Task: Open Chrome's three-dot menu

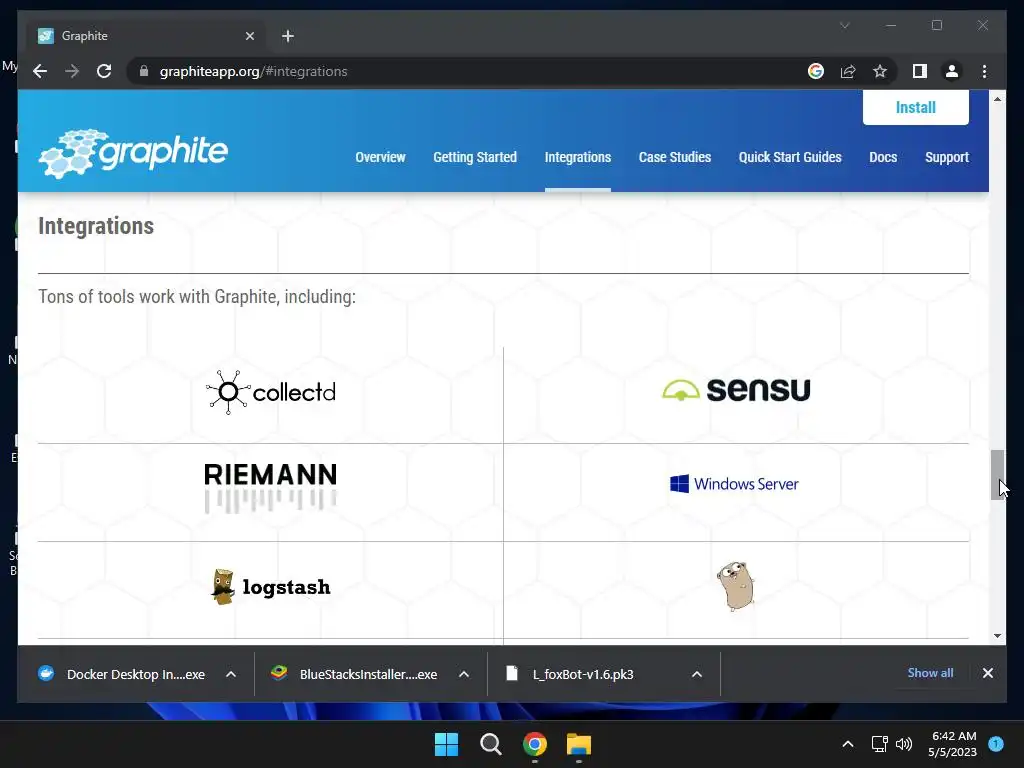Action: point(984,71)
